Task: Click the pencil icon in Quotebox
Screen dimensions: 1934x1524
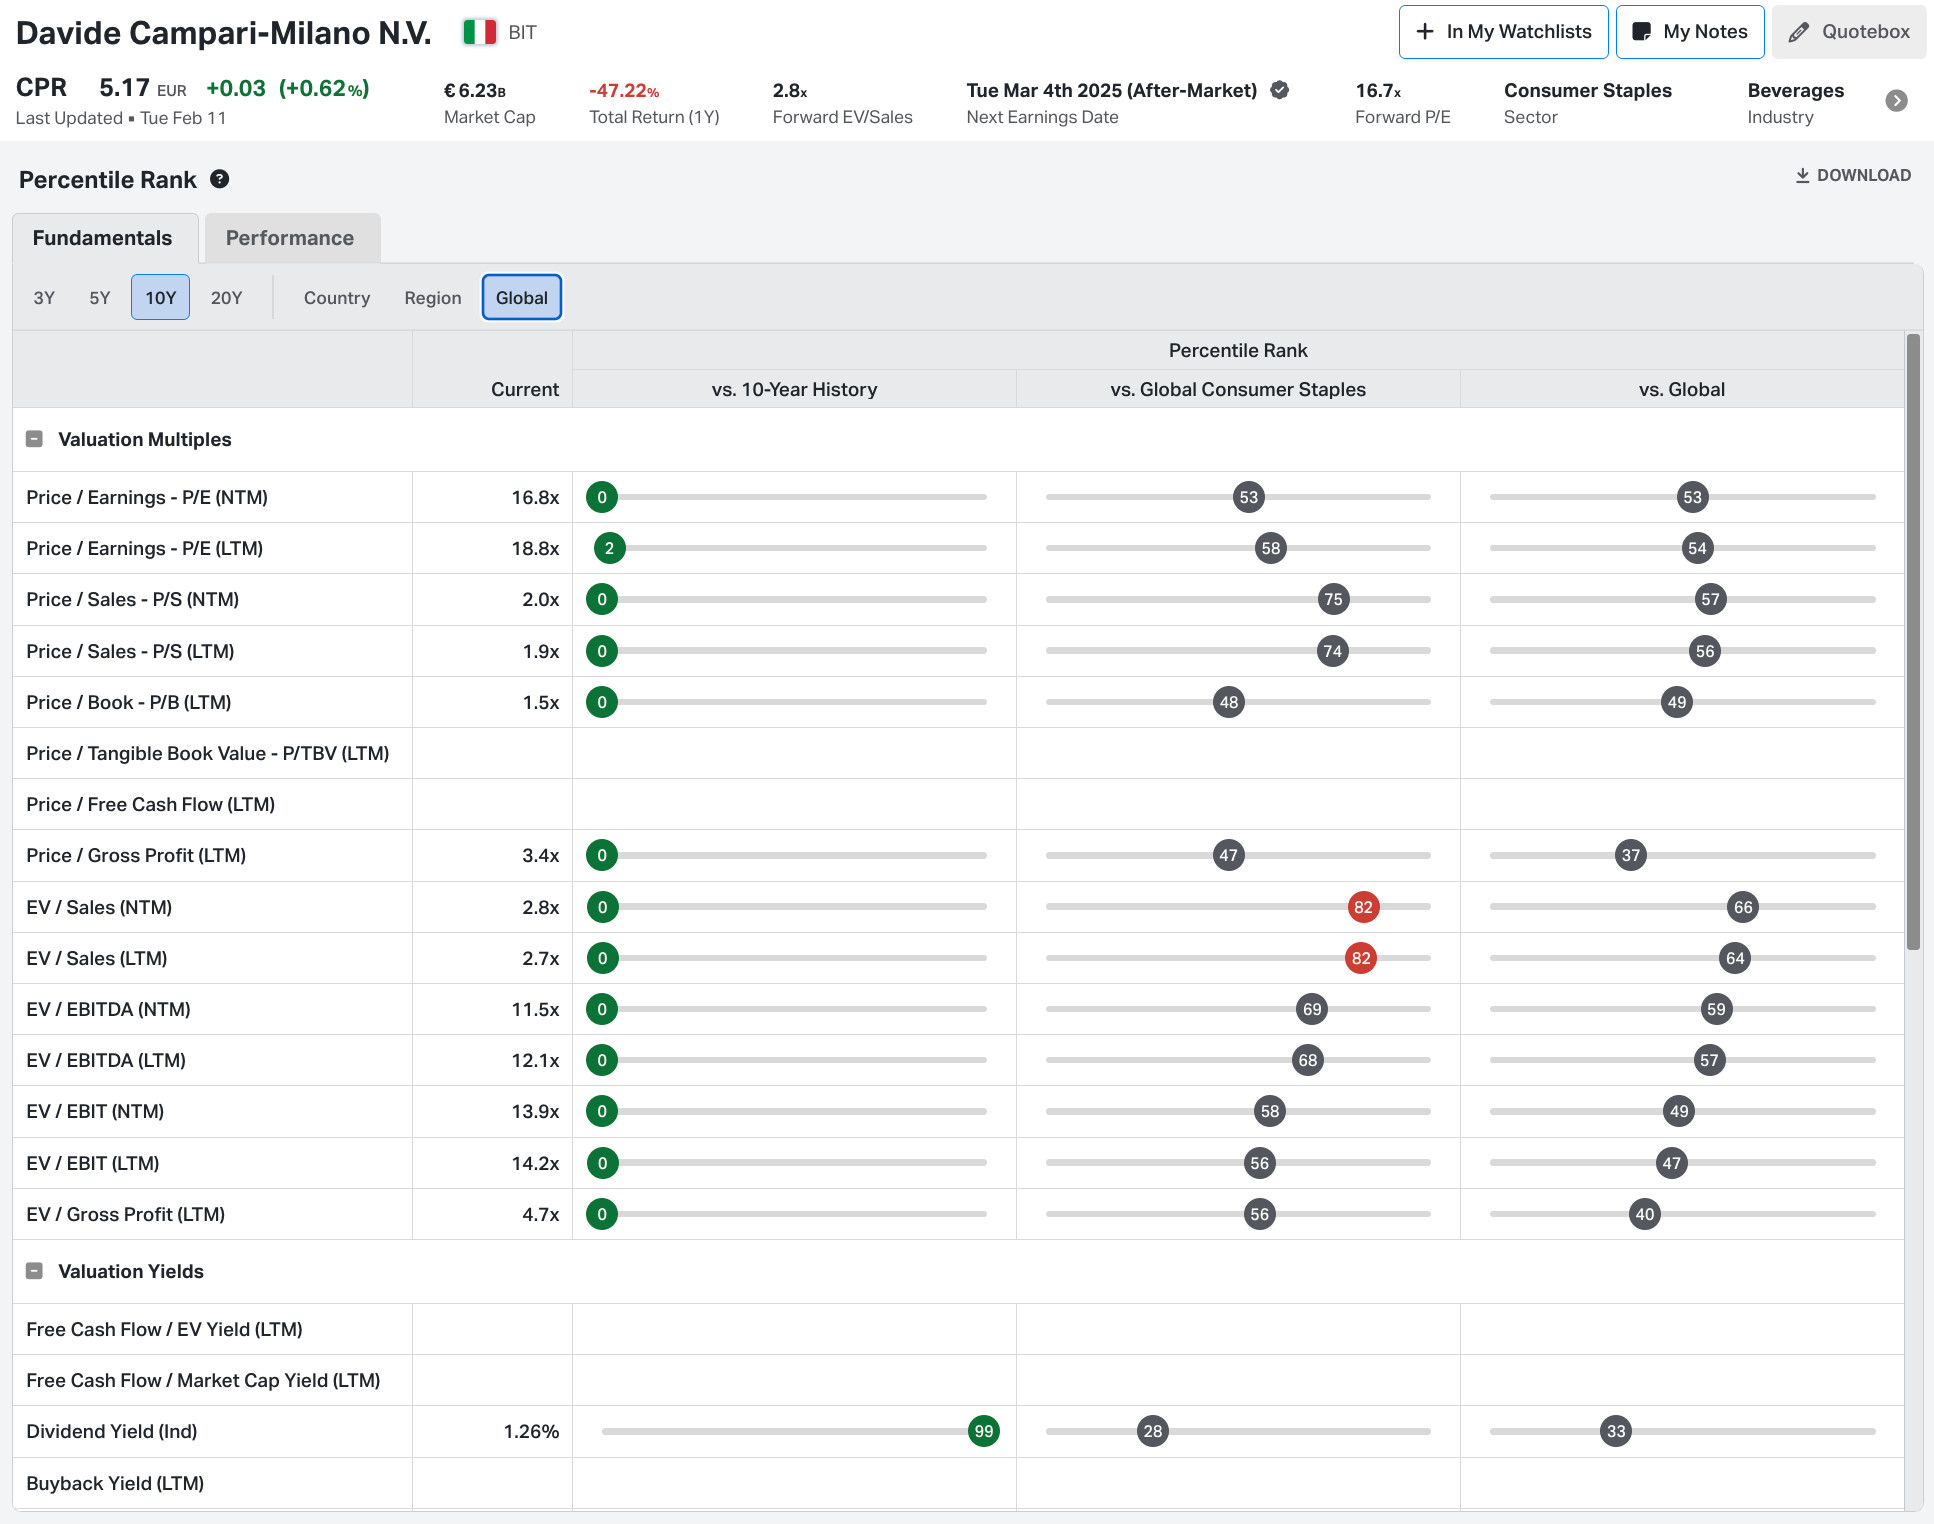Action: (1798, 32)
